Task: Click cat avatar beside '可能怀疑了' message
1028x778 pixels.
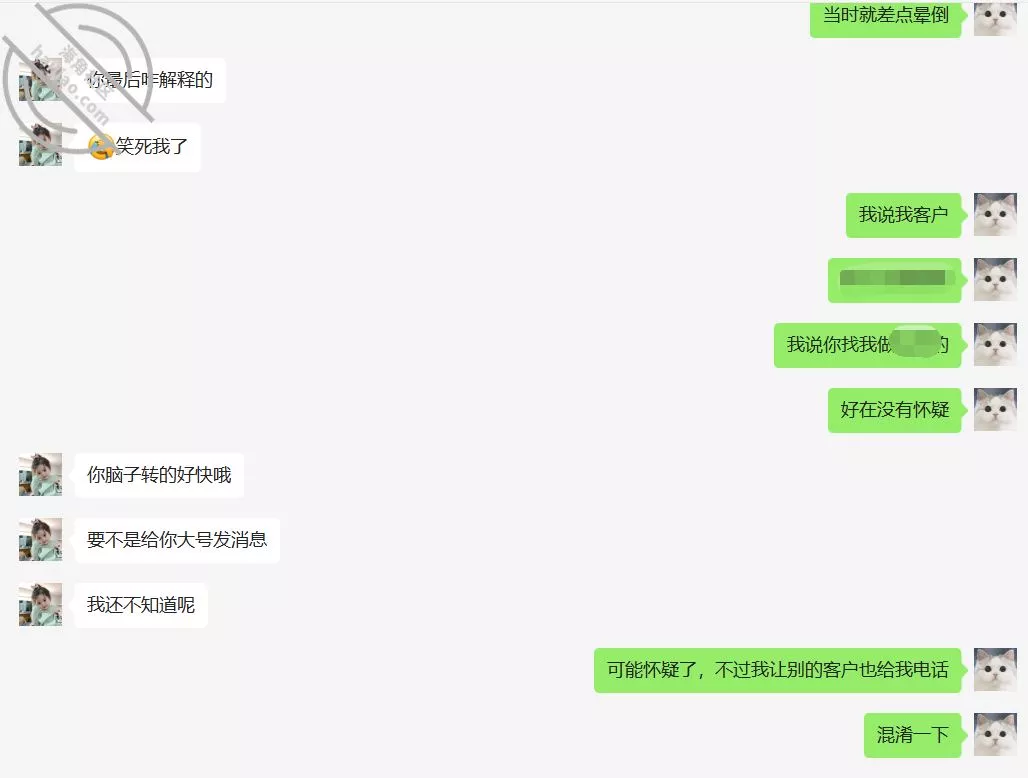Action: point(995,670)
